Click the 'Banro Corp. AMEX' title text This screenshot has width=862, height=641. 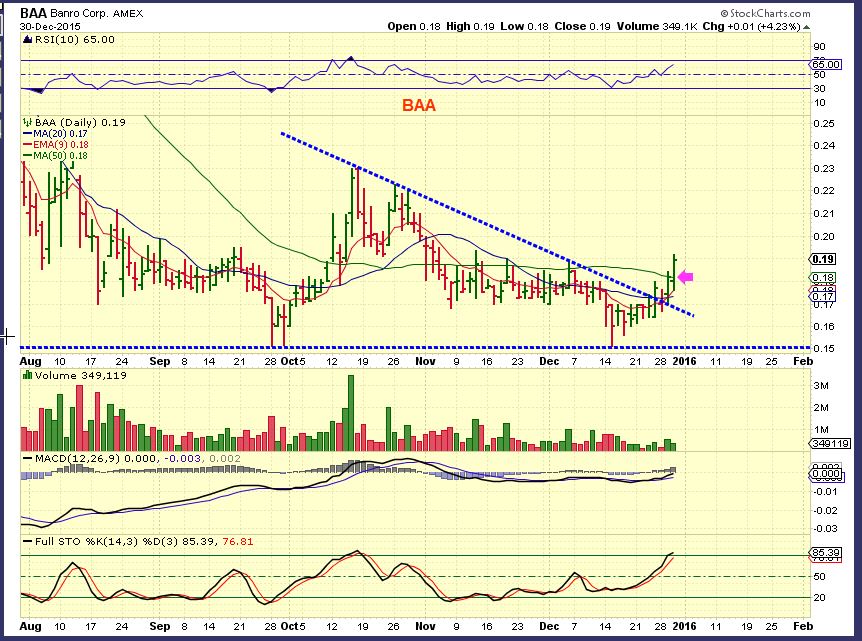[97, 14]
